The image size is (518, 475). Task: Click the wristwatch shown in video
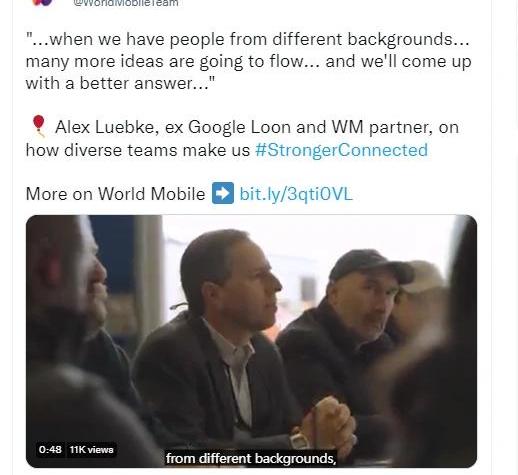pos(299,439)
